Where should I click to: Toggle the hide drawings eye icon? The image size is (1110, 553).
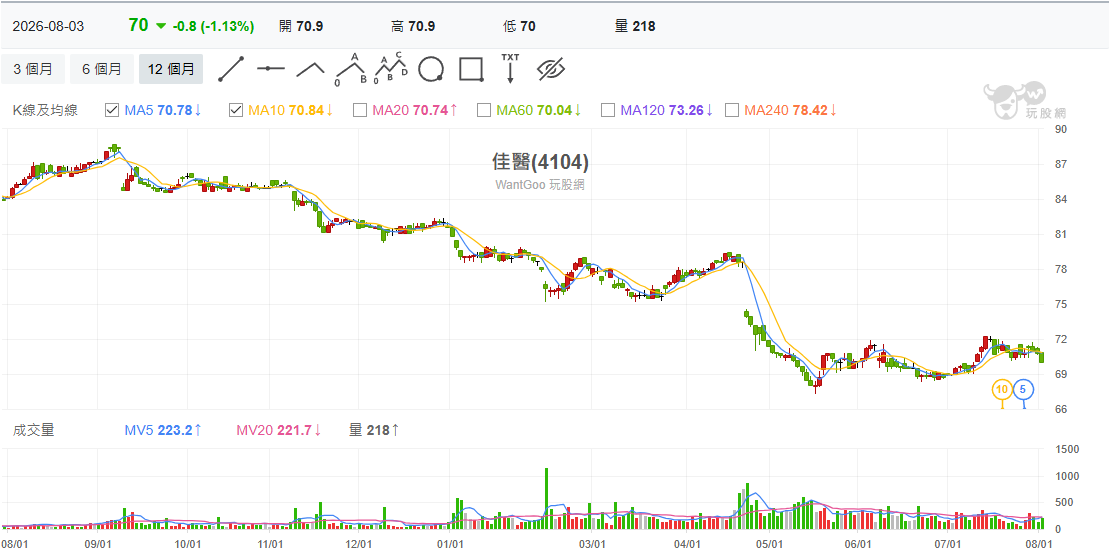[551, 69]
